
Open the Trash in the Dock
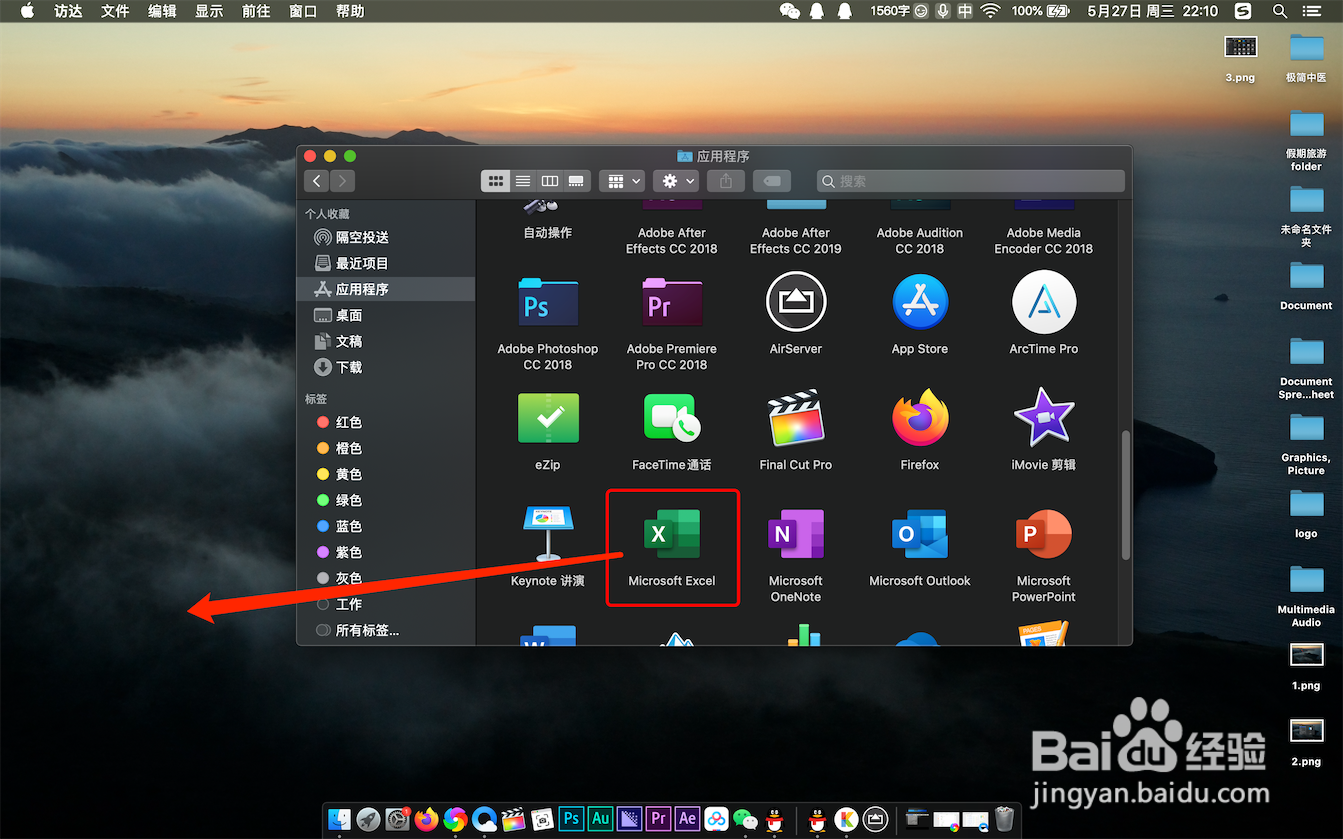pos(1004,819)
